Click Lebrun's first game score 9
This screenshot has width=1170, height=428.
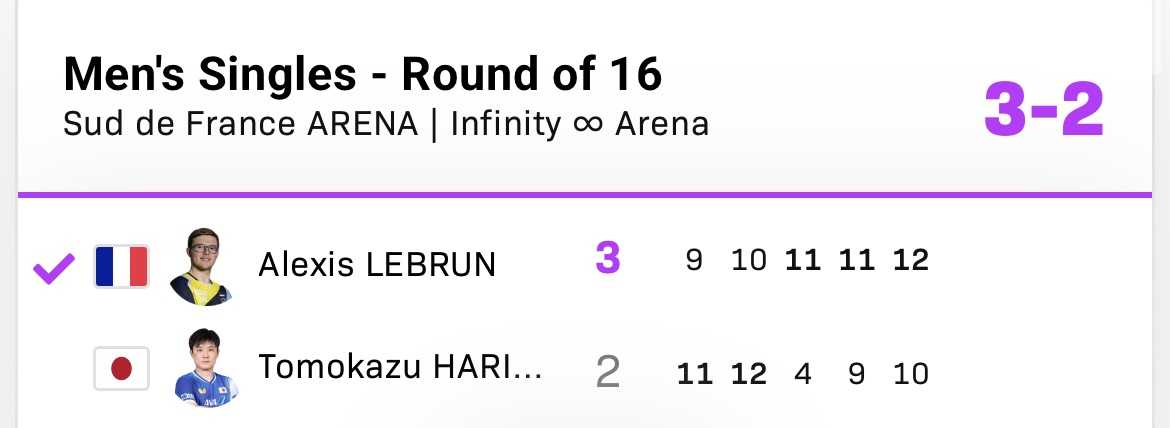[x=694, y=260]
